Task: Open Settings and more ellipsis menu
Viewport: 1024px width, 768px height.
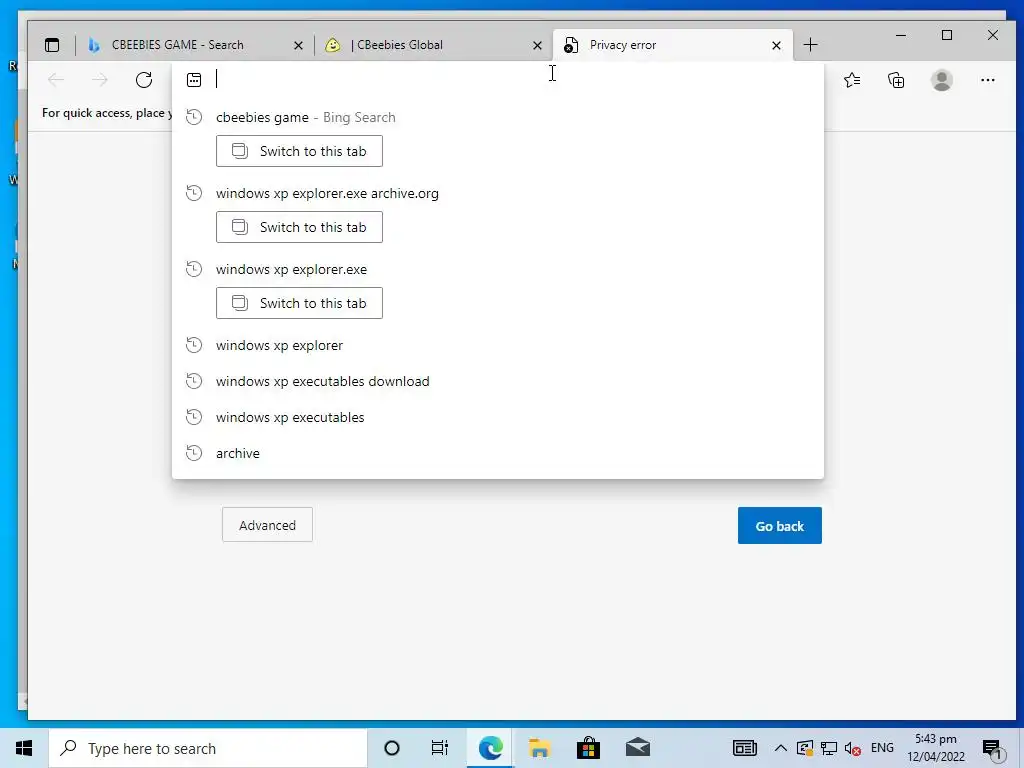Action: tap(987, 80)
